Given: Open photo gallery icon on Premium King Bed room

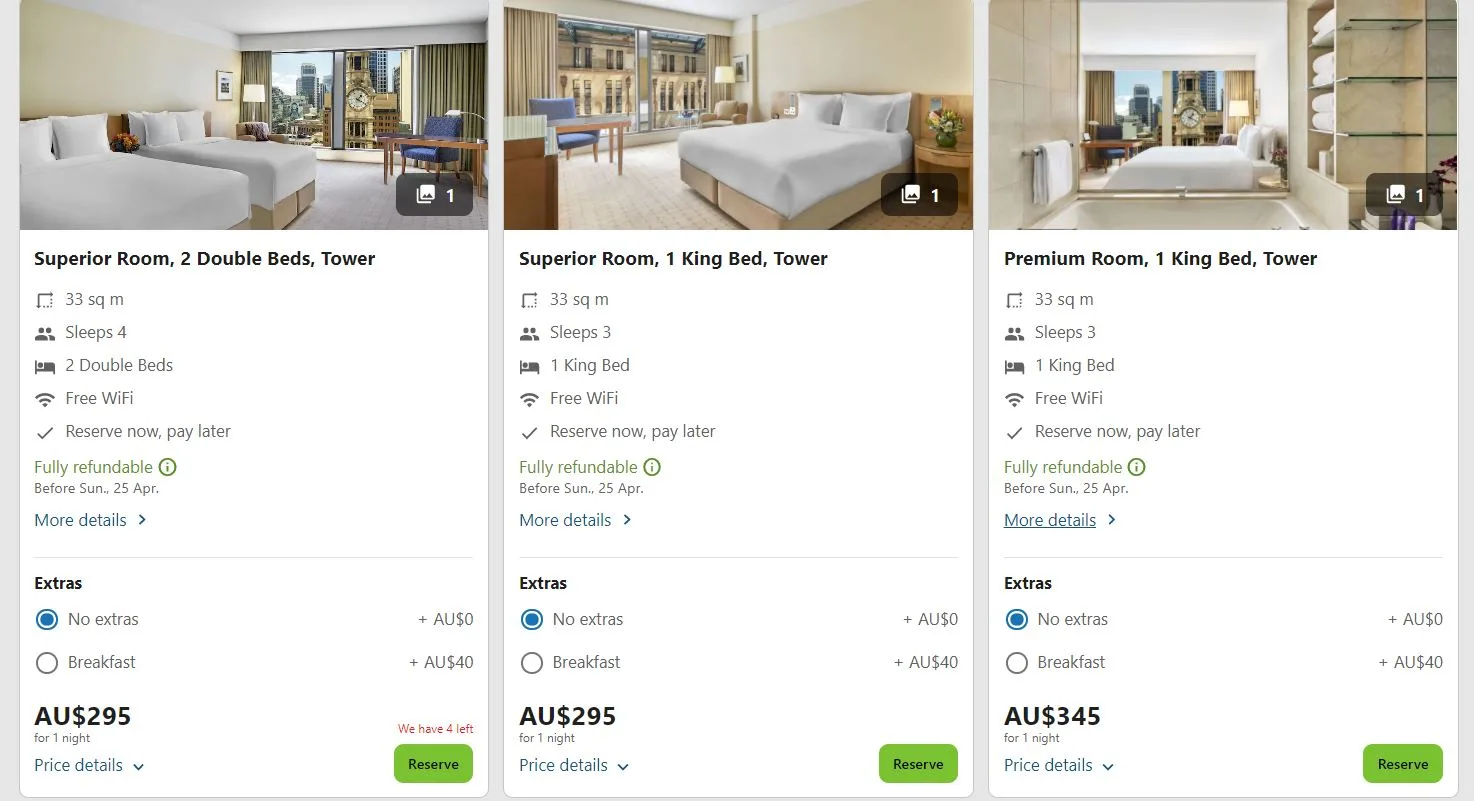Looking at the screenshot, I should [x=1404, y=195].
